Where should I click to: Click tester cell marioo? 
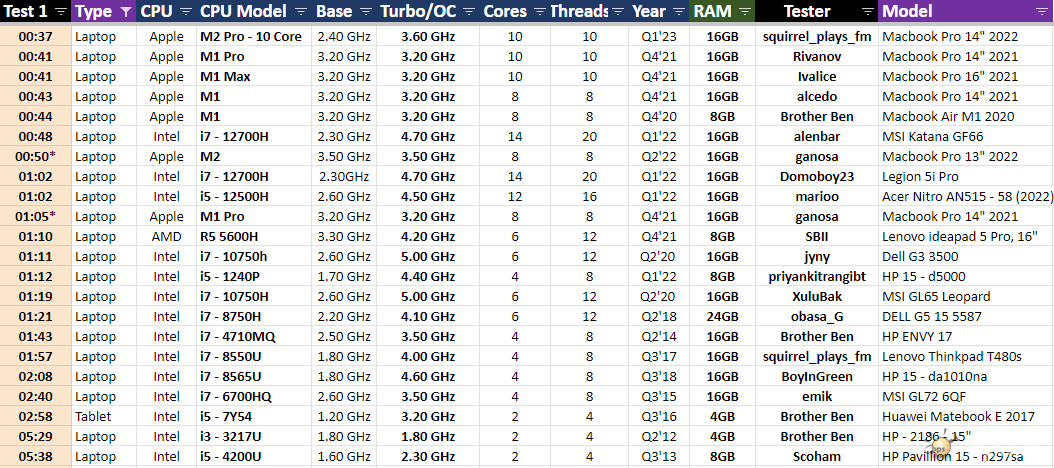[x=817, y=197]
